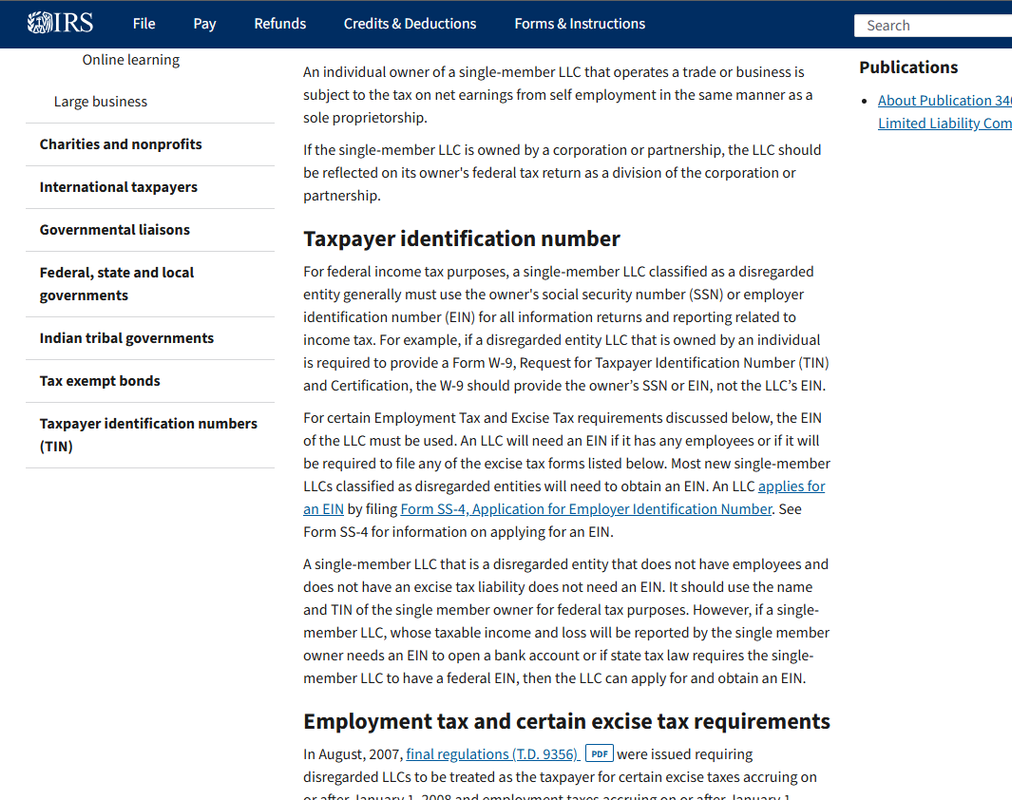
Task: Open the Refunds menu
Action: click(x=280, y=24)
